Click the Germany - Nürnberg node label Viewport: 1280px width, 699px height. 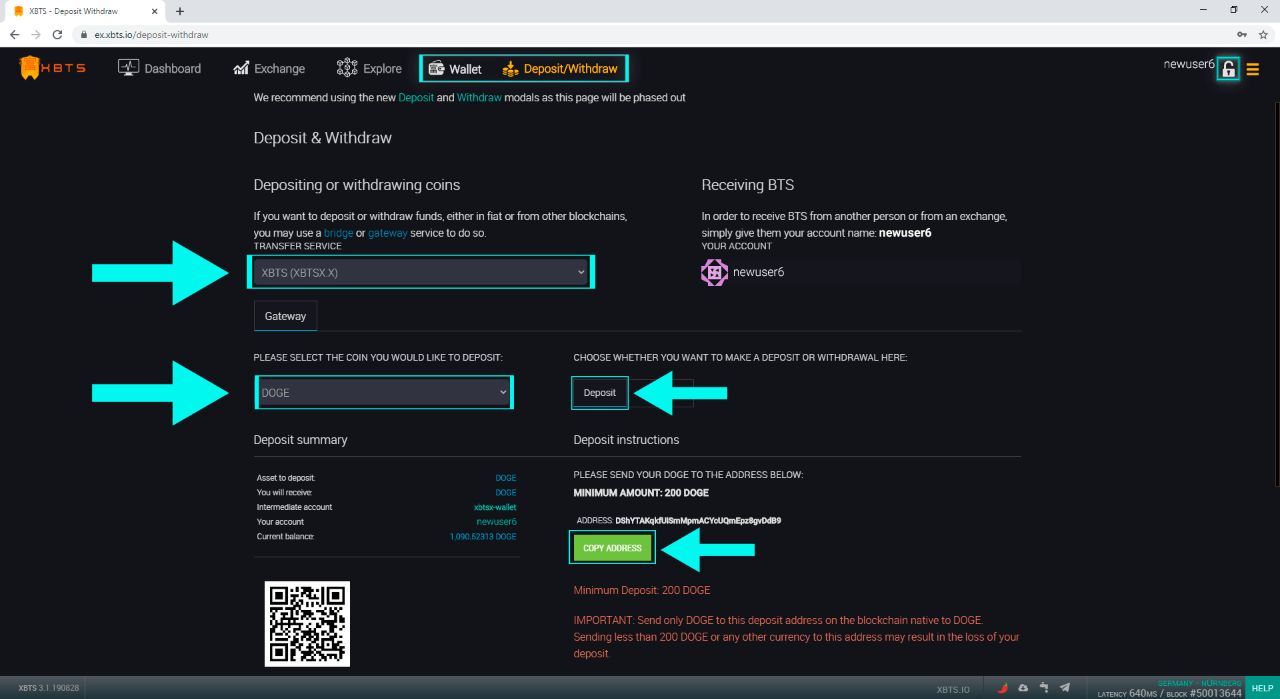click(1200, 683)
